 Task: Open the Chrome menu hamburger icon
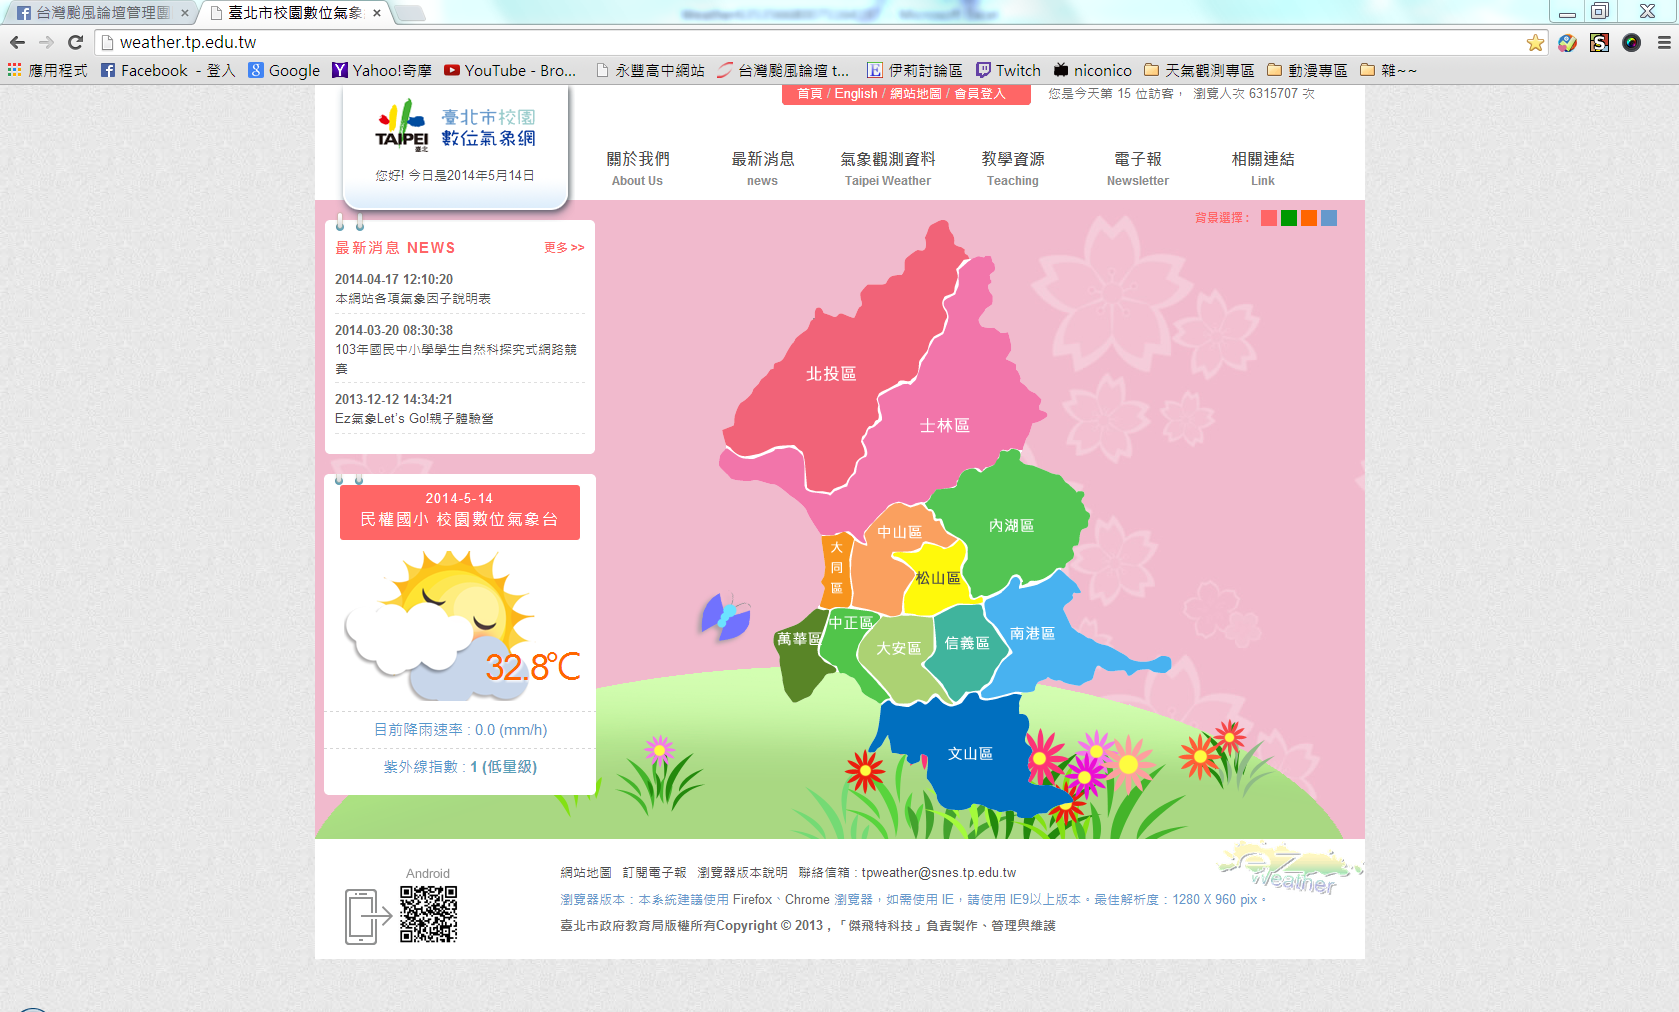1664,42
